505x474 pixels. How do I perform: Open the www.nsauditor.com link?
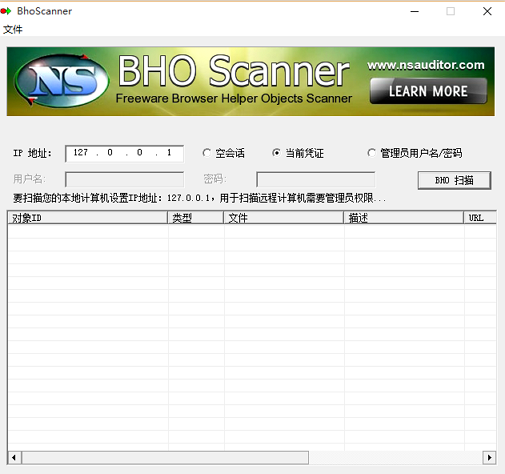(x=426, y=65)
